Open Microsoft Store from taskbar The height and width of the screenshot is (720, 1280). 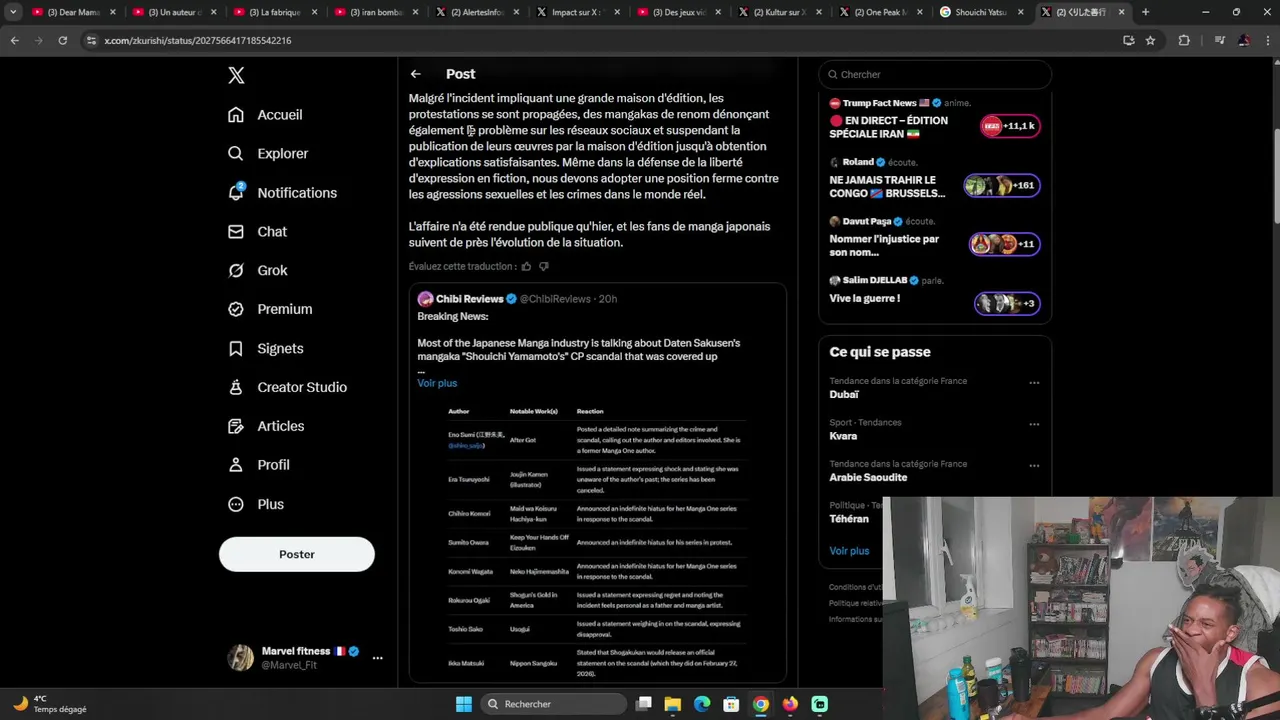[732, 704]
